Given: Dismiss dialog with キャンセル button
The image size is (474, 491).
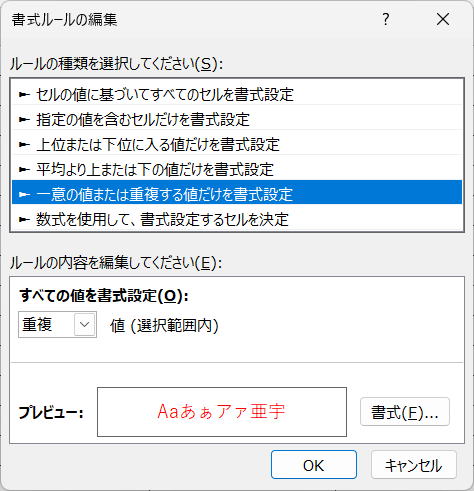Looking at the screenshot, I should pyautogui.click(x=414, y=465).
